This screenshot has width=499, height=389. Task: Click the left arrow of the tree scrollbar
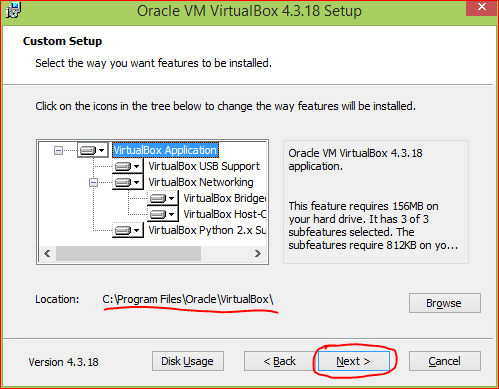click(47, 254)
